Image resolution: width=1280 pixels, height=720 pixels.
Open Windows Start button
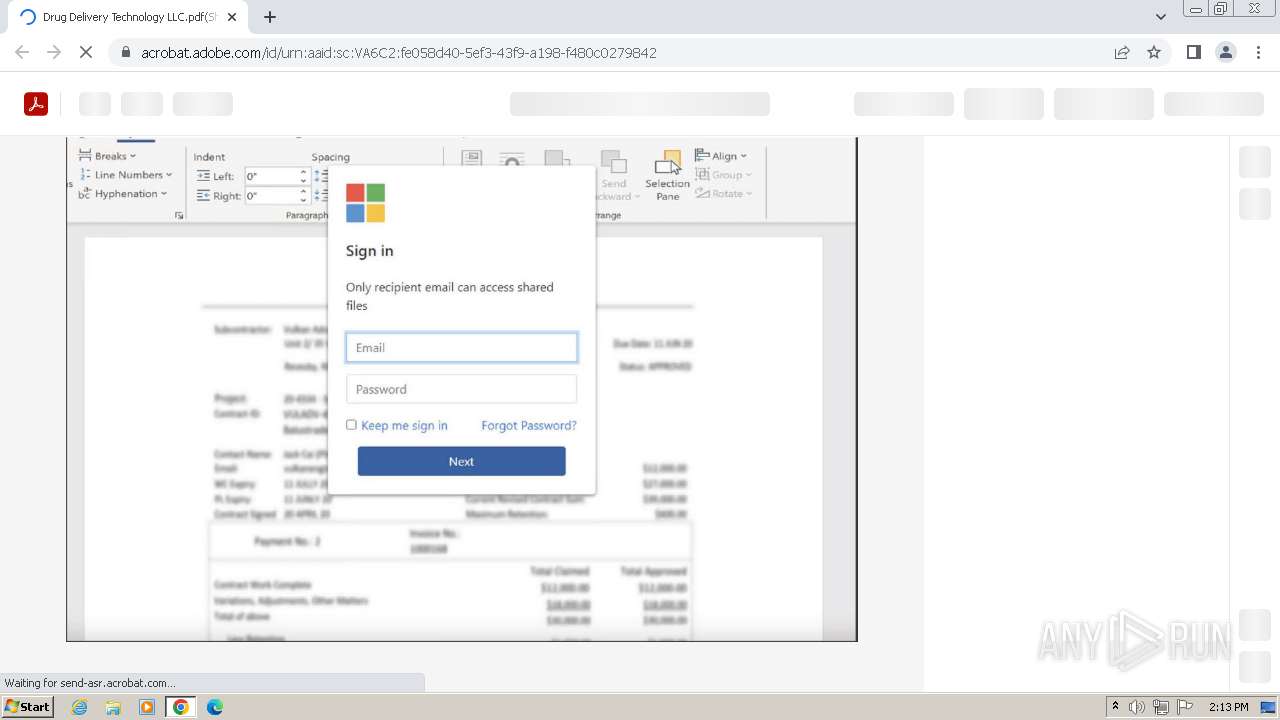click(28, 707)
